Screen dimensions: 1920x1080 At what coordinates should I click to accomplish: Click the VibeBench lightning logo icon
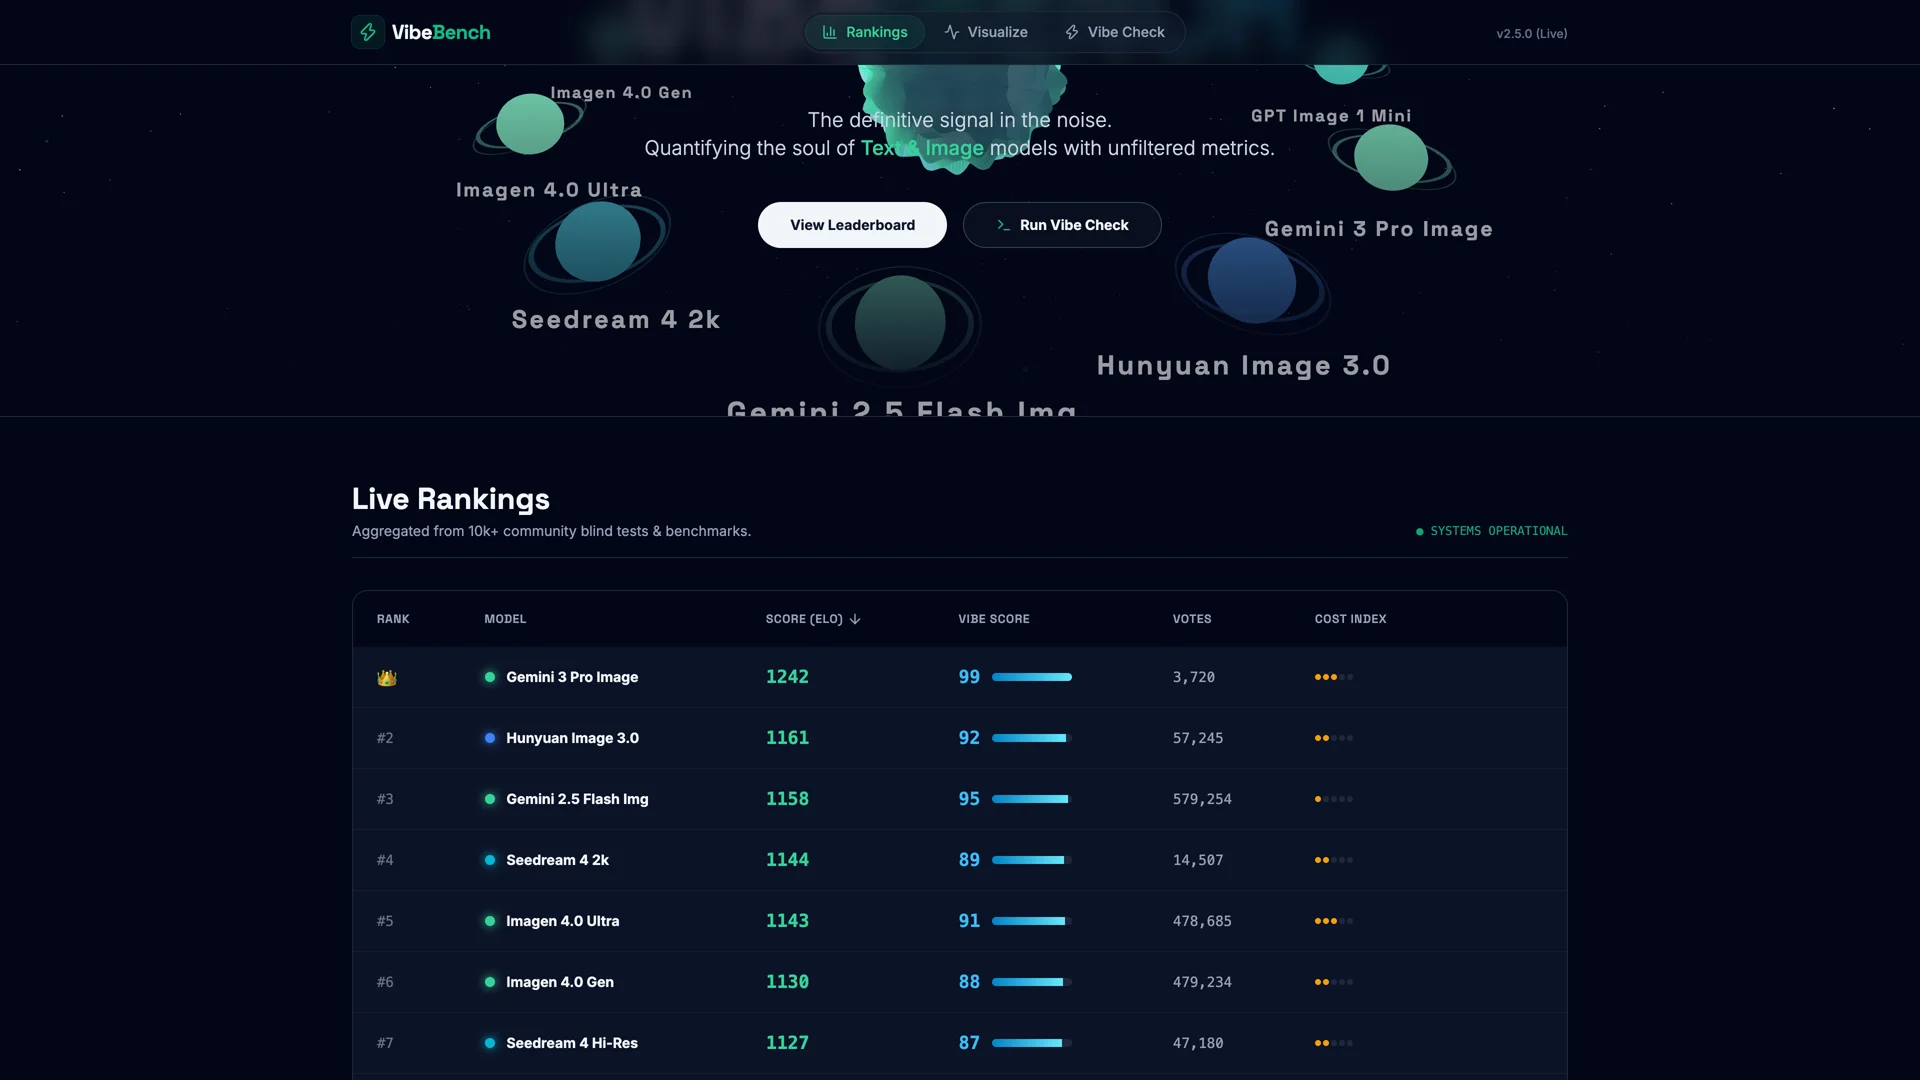coord(368,32)
